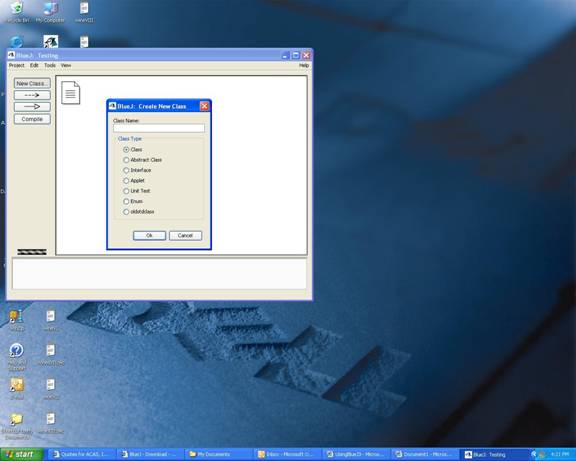
Task: Click the object bench area below the diagram
Action: click(159, 273)
